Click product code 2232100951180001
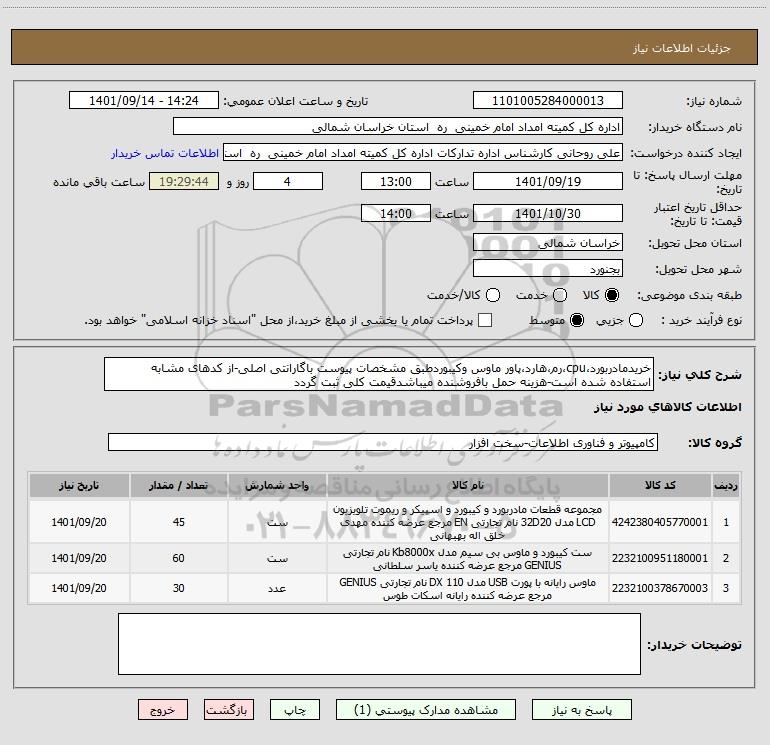The width and height of the screenshot is (770, 745). pos(660,558)
